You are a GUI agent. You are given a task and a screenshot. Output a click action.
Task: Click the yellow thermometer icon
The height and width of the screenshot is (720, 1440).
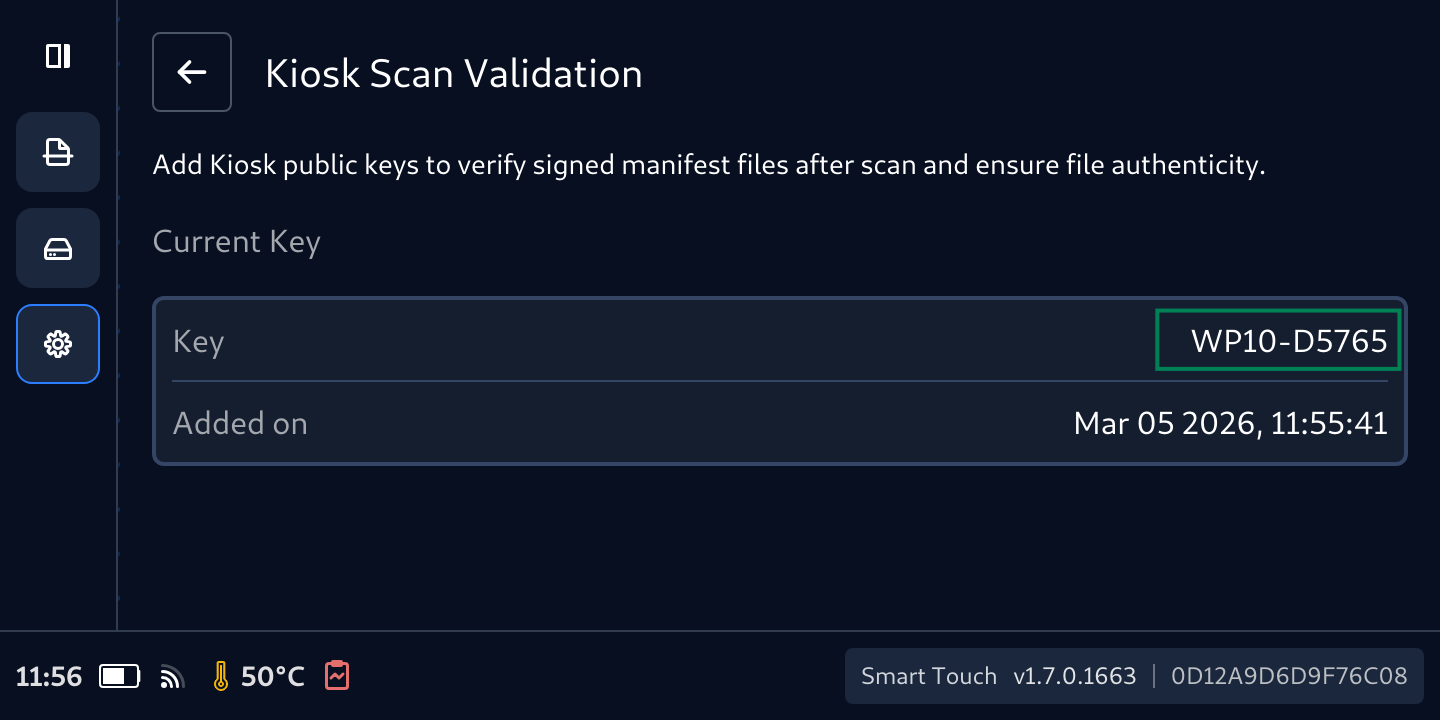221,677
